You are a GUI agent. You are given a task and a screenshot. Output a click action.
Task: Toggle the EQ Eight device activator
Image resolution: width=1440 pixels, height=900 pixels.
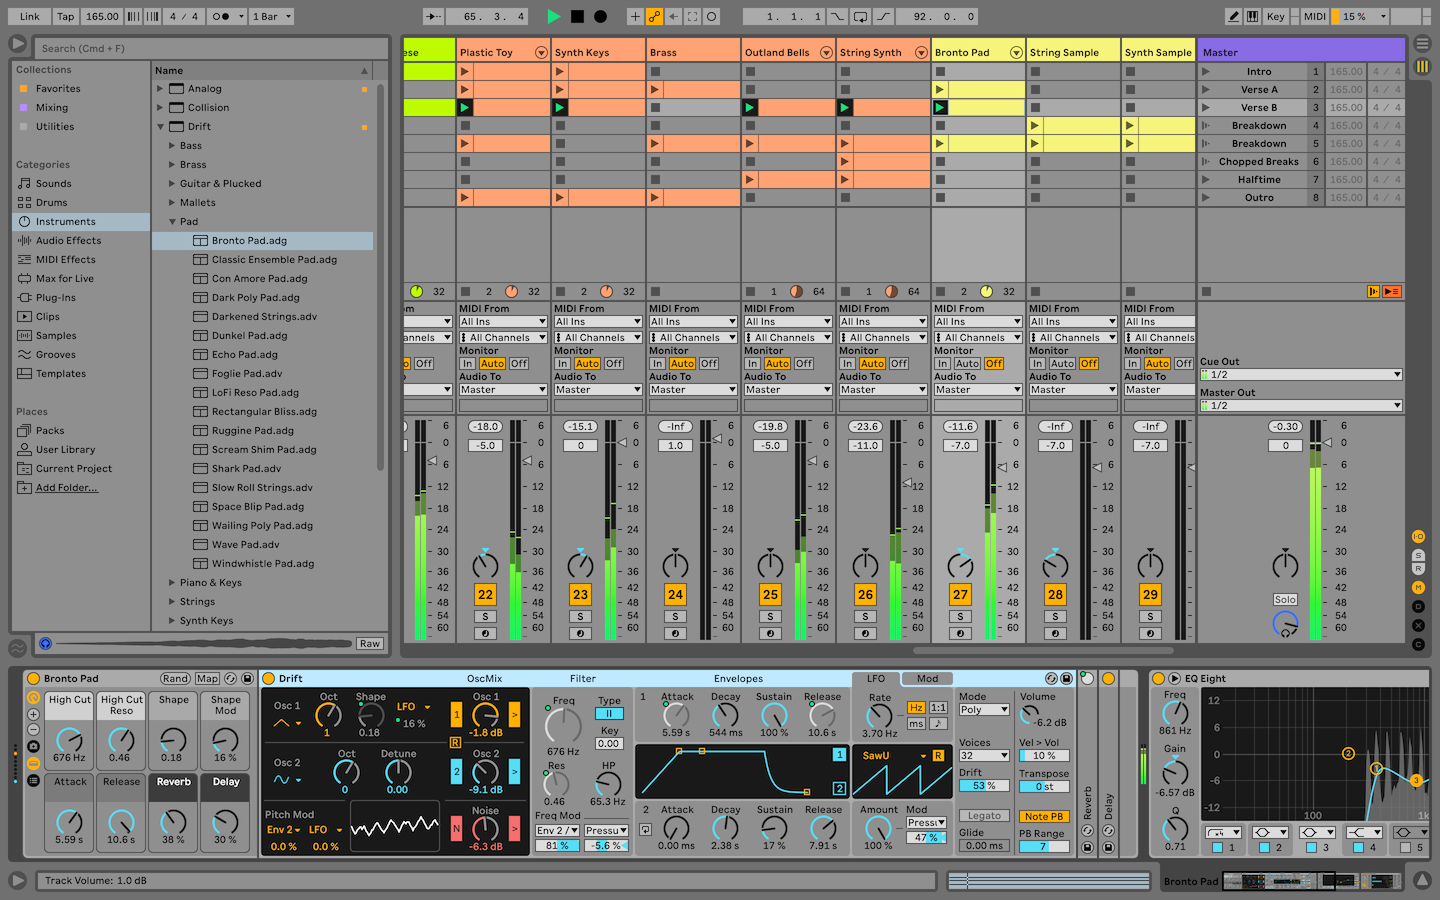[1159, 678]
